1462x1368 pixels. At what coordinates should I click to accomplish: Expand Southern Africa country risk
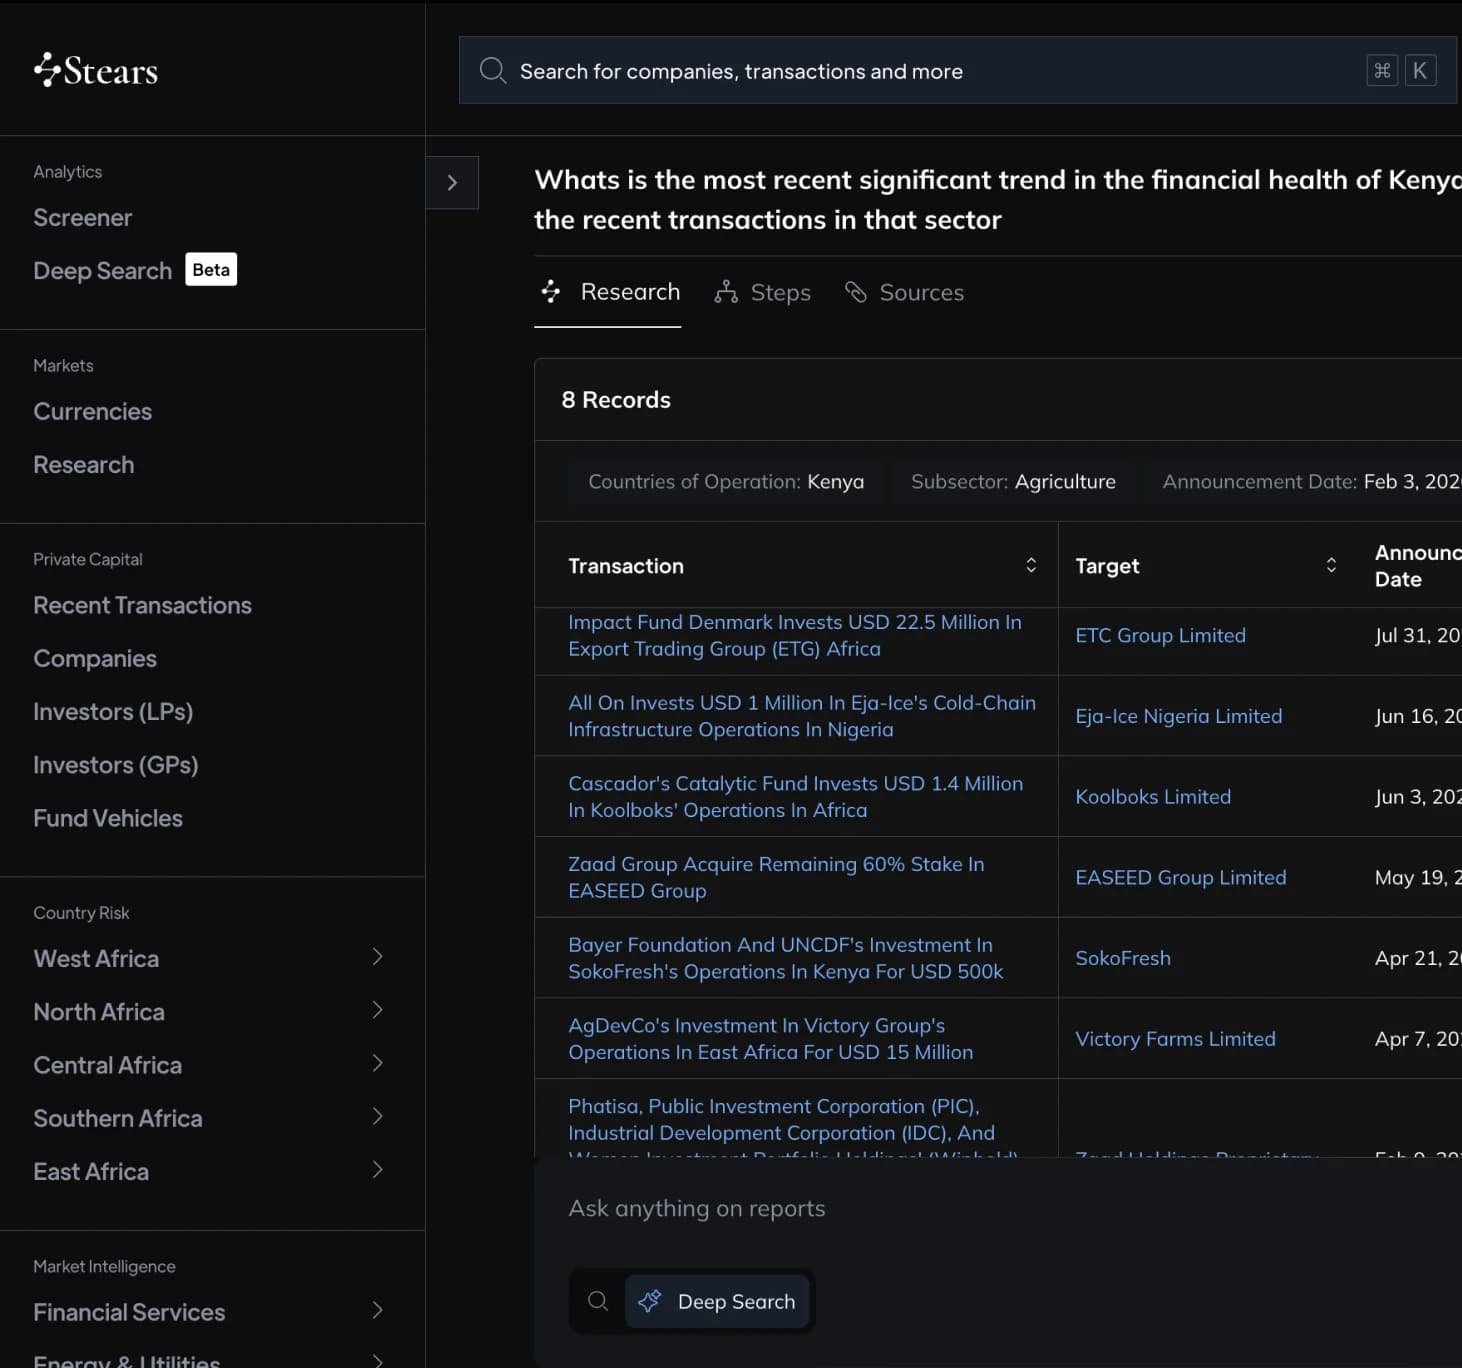[378, 1116]
